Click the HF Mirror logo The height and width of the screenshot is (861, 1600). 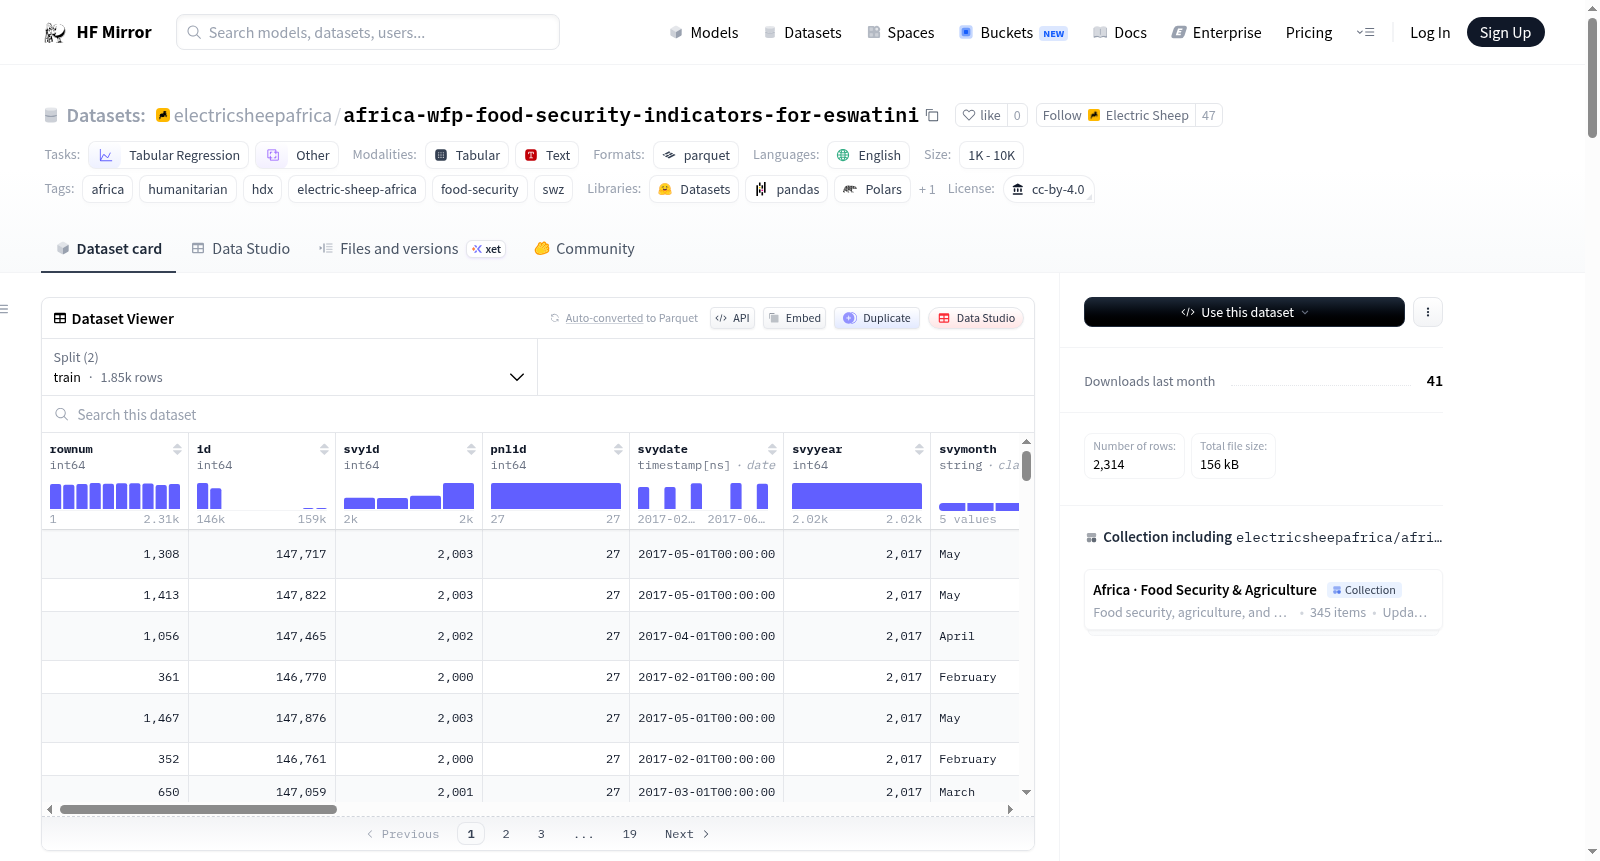tap(98, 32)
